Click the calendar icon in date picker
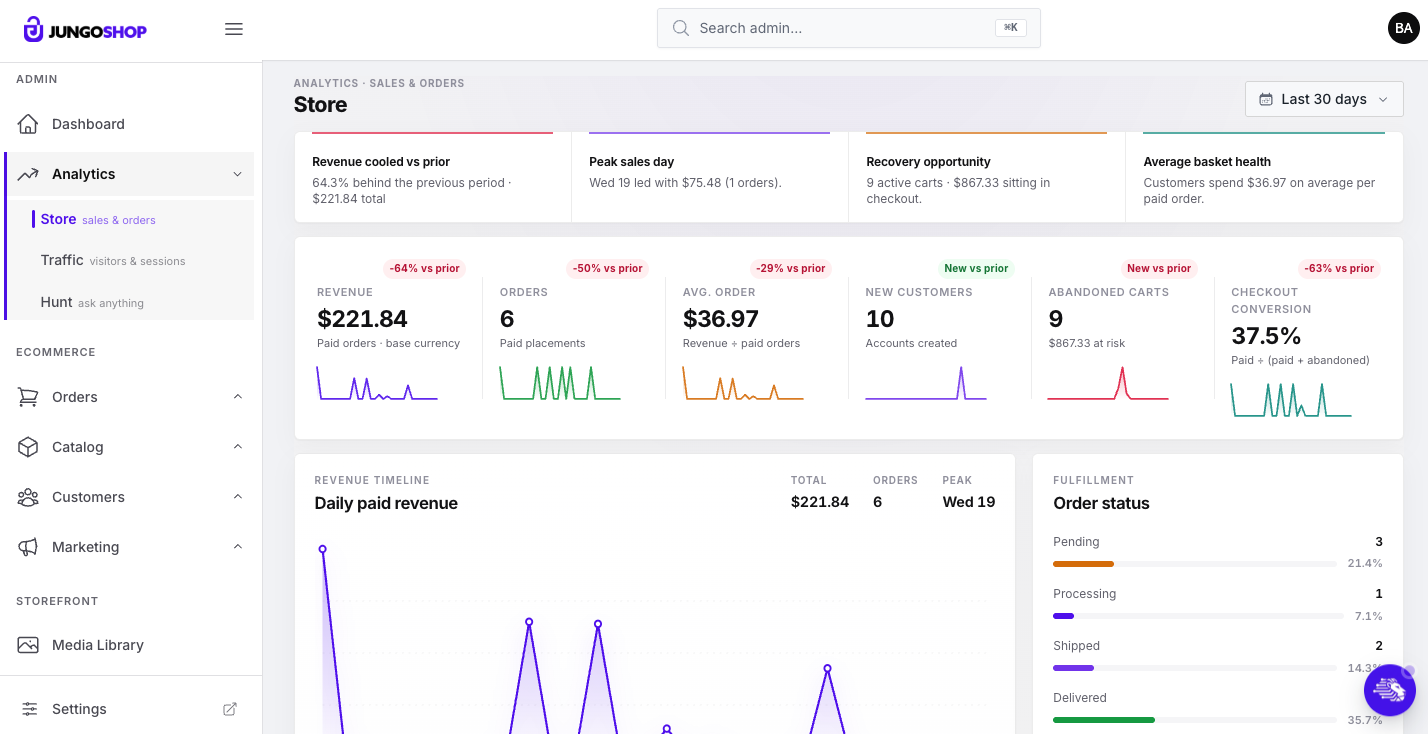The image size is (1428, 734). [x=1266, y=99]
